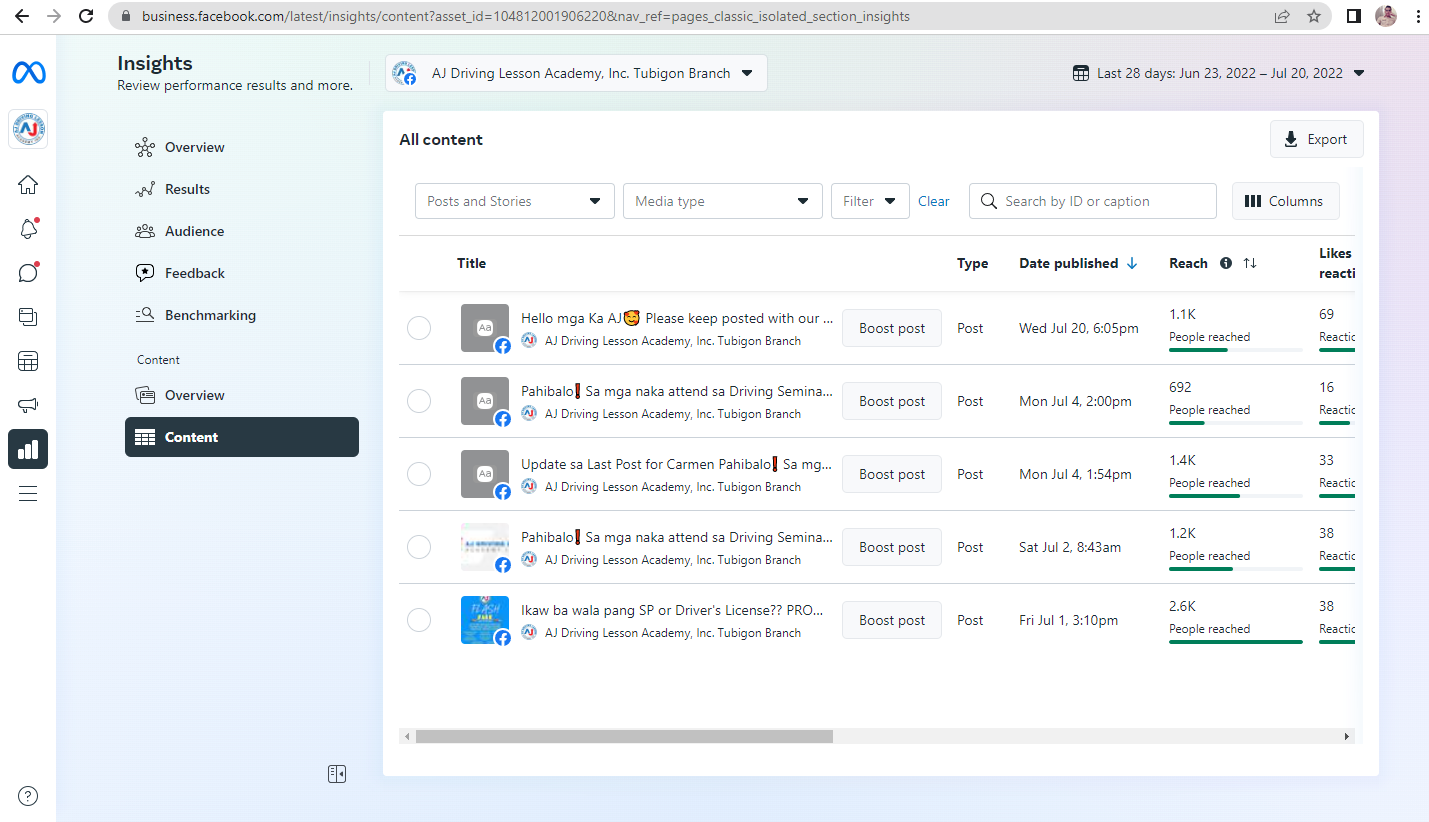Viewport: 1429px width, 822px height.
Task: Click the Meta logo icon
Action: tap(28, 73)
